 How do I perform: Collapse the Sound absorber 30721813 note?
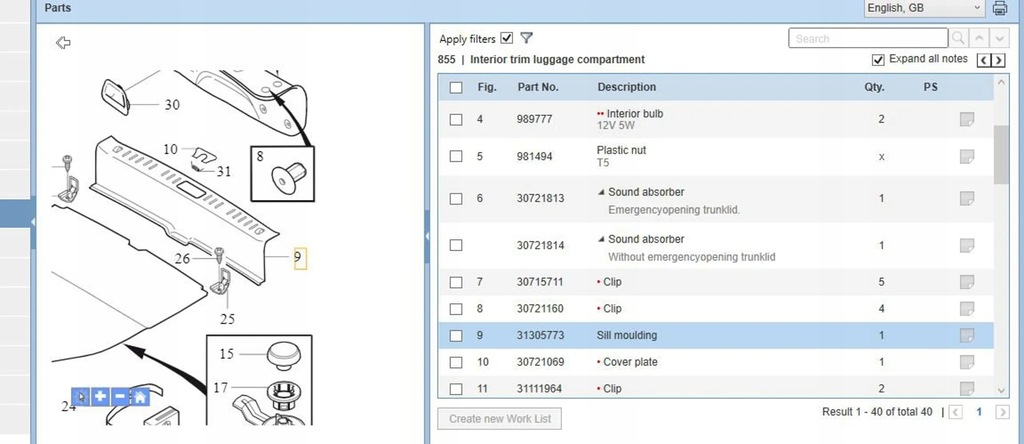point(601,192)
